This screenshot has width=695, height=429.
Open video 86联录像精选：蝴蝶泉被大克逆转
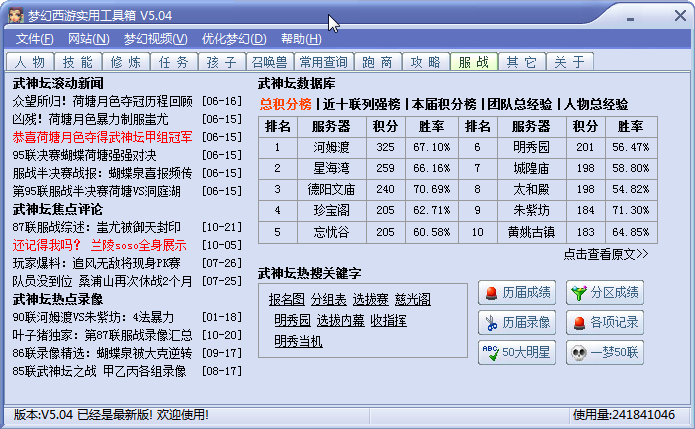[102, 353]
